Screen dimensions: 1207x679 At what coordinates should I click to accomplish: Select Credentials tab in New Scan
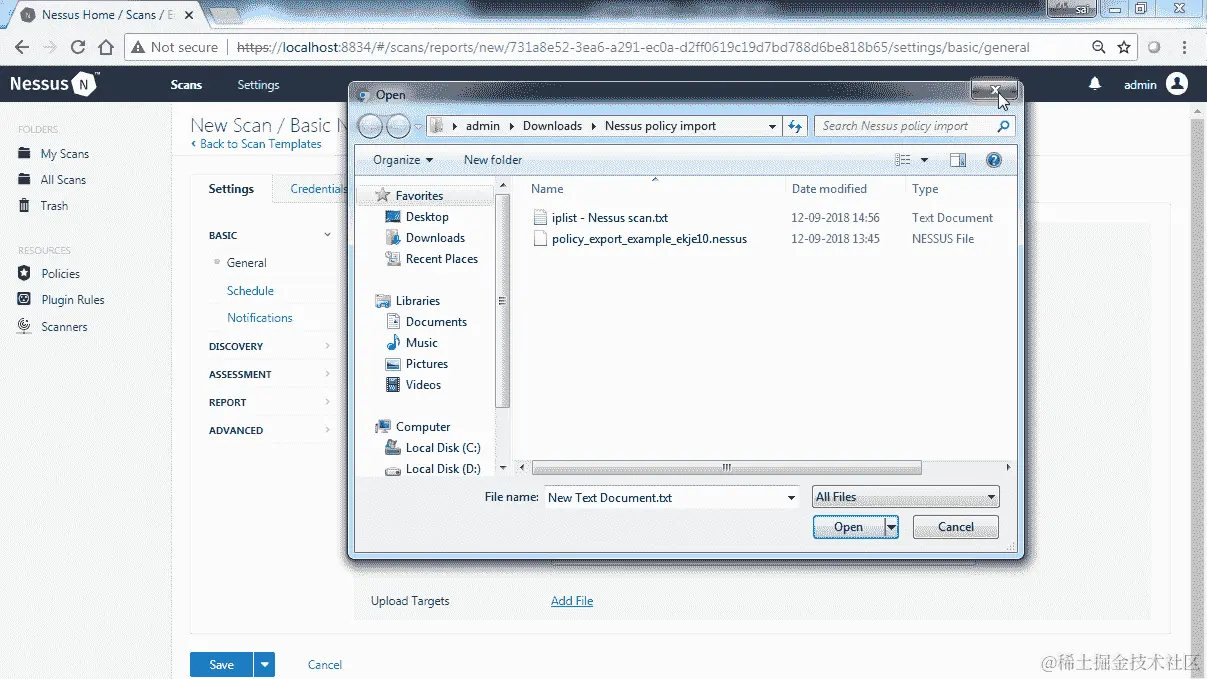pyautogui.click(x=318, y=189)
